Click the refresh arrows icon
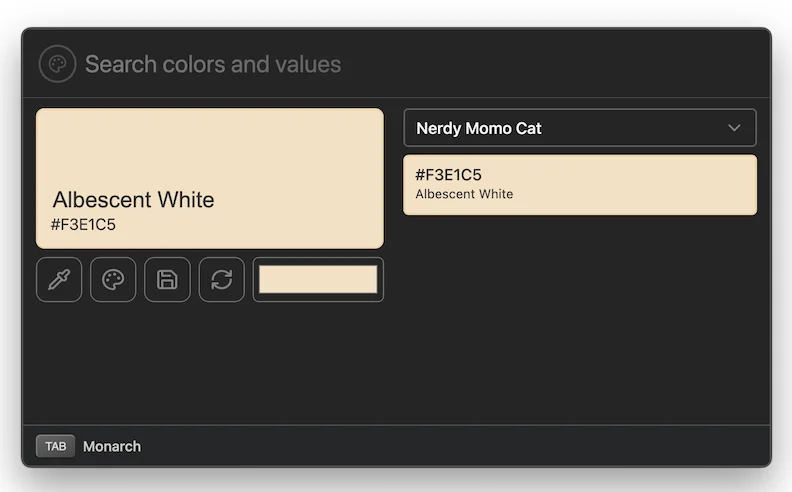 221,280
